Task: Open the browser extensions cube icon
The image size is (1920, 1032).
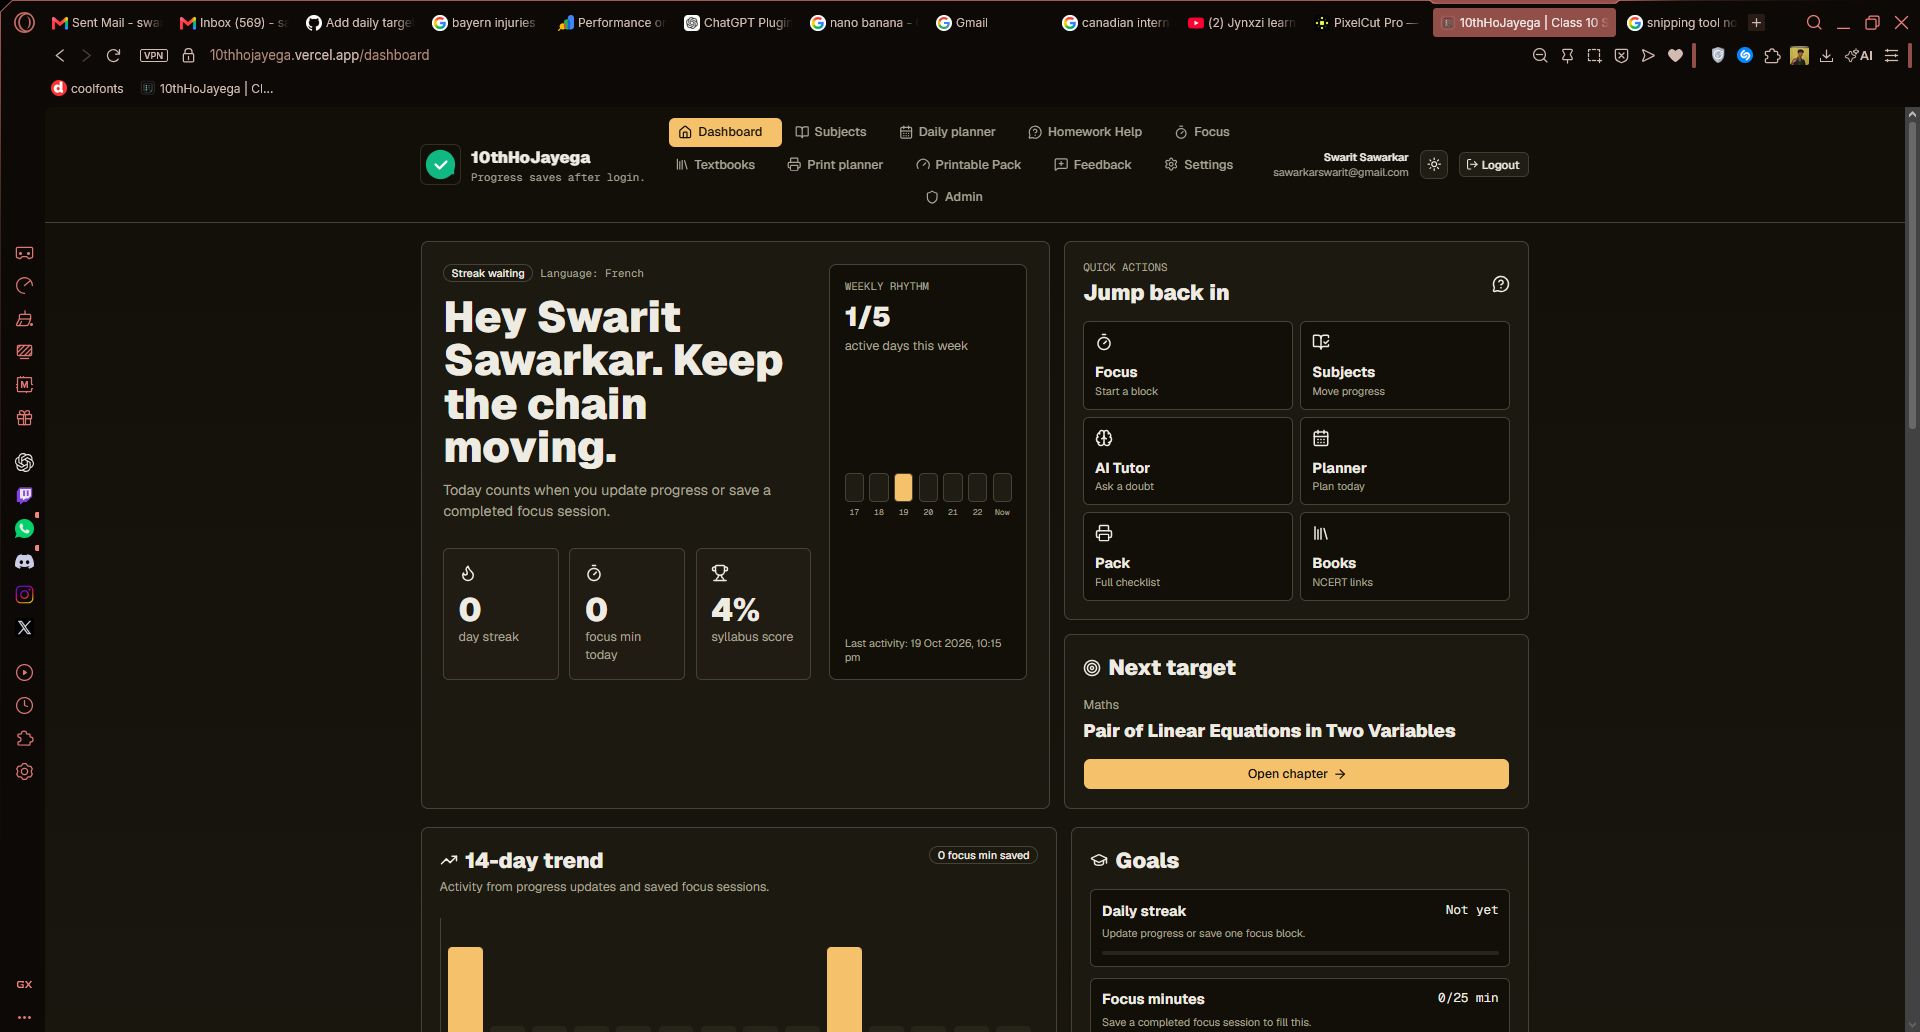Action: point(1772,56)
